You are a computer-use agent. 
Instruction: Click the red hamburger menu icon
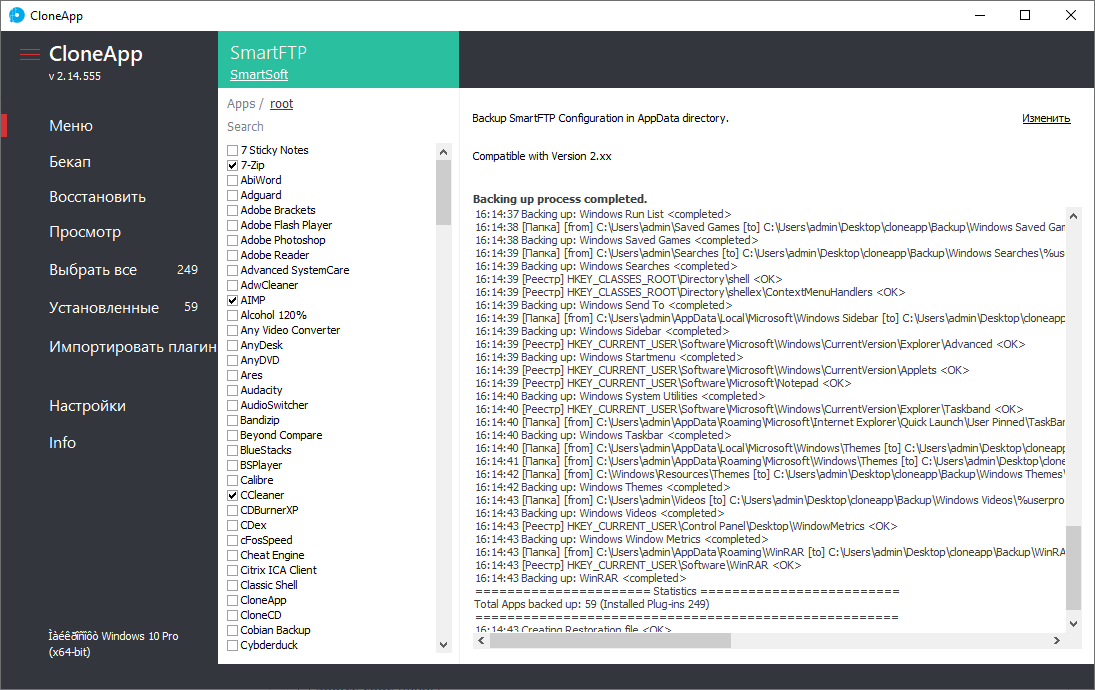pos(30,54)
